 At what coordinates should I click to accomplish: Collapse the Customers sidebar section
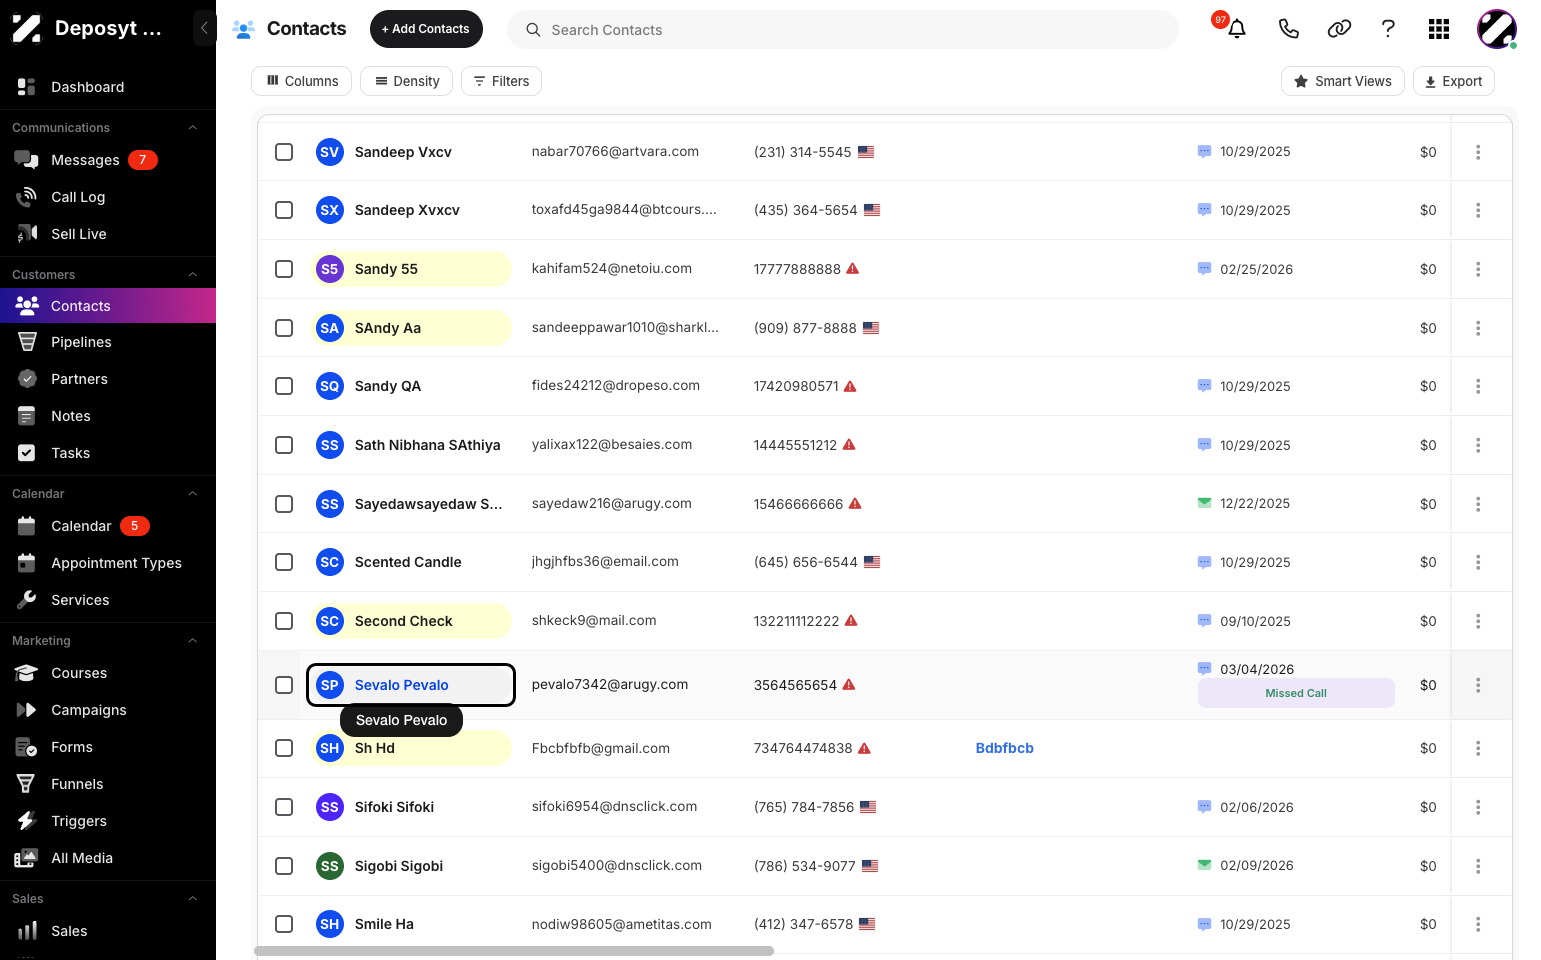[x=193, y=275]
